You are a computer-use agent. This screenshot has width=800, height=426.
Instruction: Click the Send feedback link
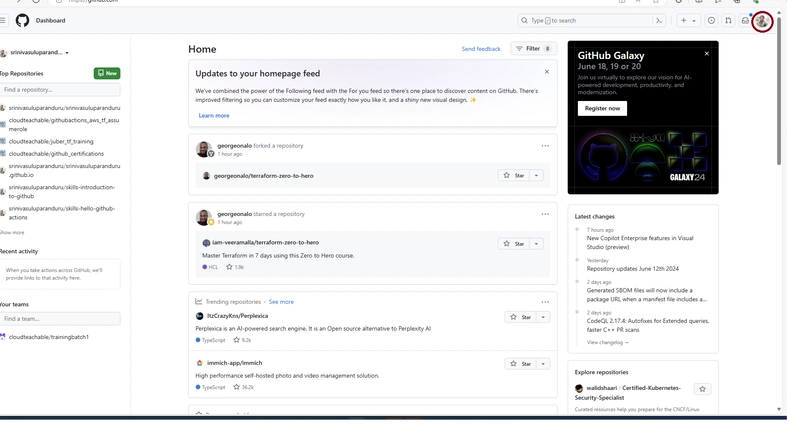481,48
